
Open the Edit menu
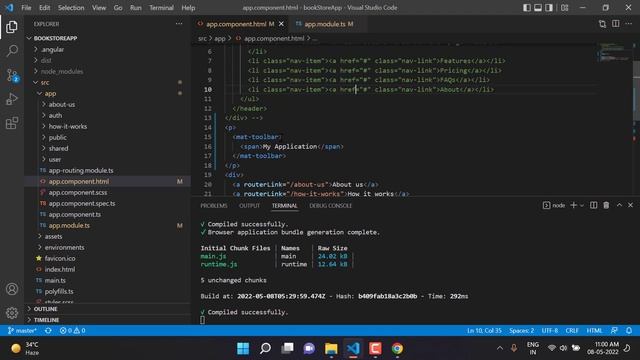tap(44, 8)
